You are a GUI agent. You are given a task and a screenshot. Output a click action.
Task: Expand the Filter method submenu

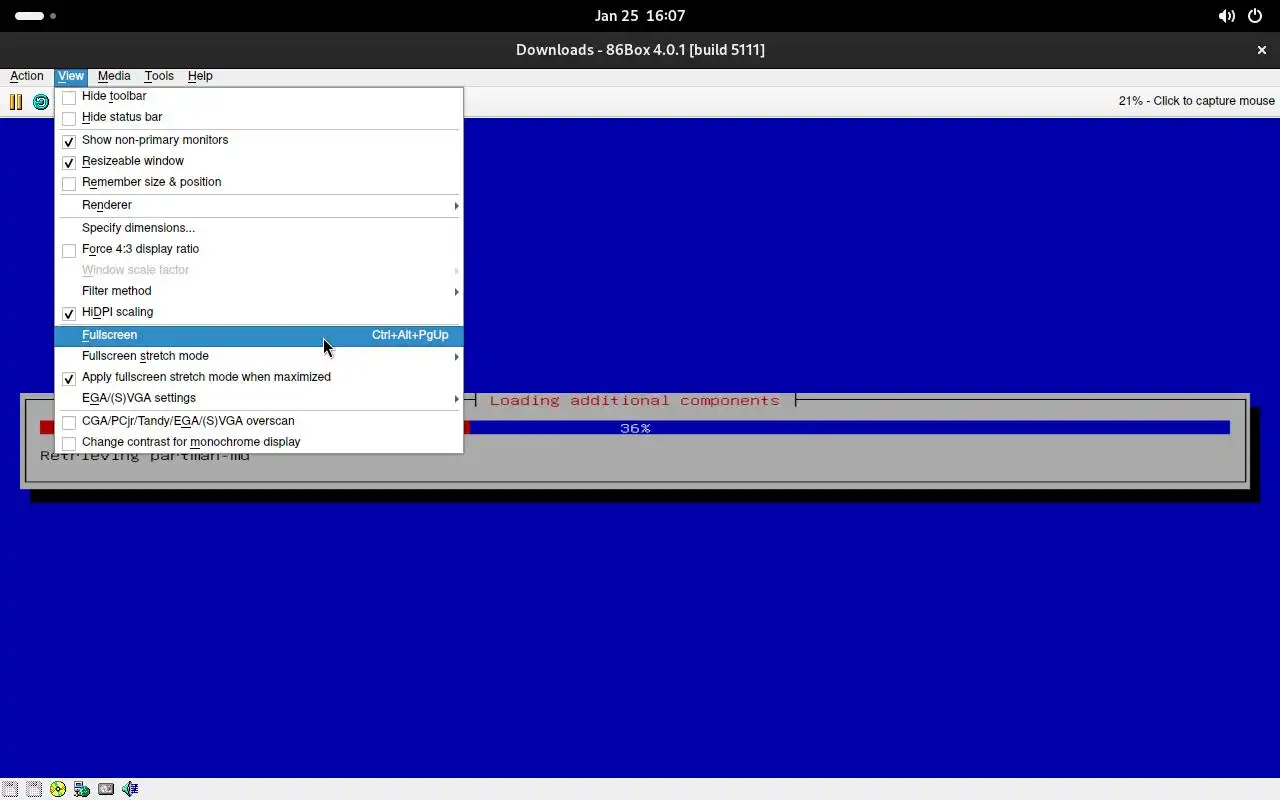click(259, 291)
